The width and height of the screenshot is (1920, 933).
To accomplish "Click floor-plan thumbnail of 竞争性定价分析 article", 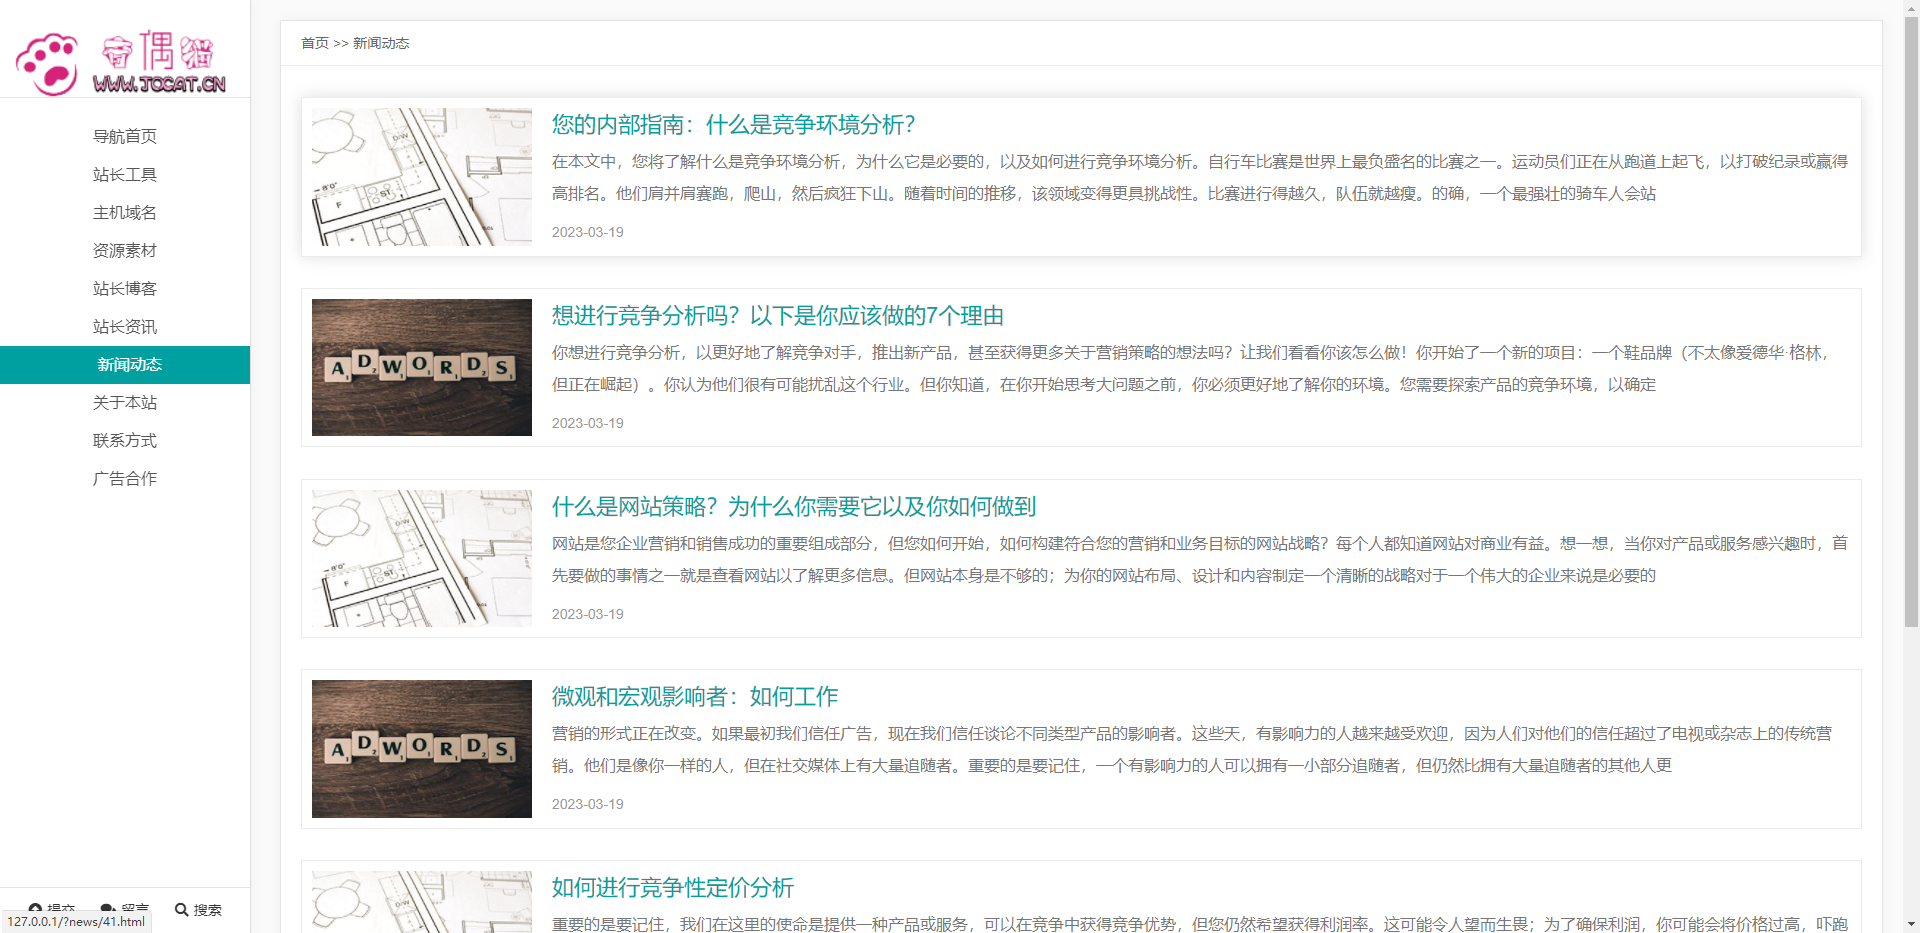I will pos(422,902).
